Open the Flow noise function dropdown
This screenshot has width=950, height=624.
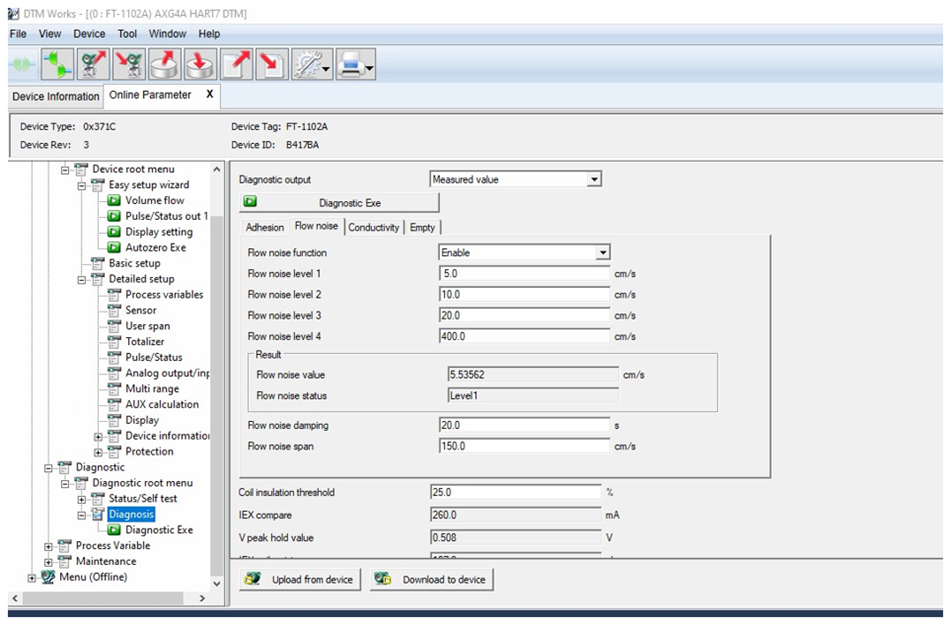pos(602,253)
